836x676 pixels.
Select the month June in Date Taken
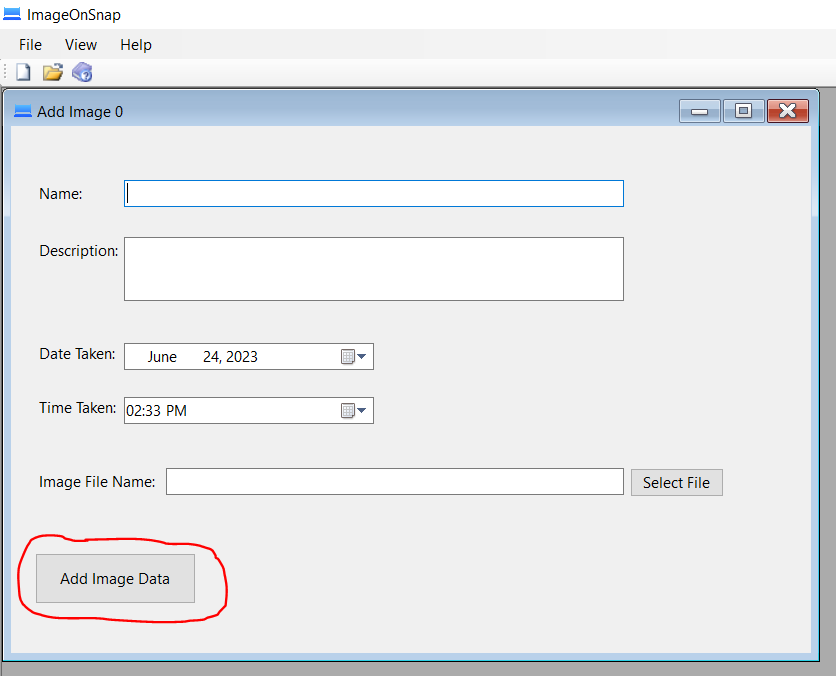coord(162,357)
